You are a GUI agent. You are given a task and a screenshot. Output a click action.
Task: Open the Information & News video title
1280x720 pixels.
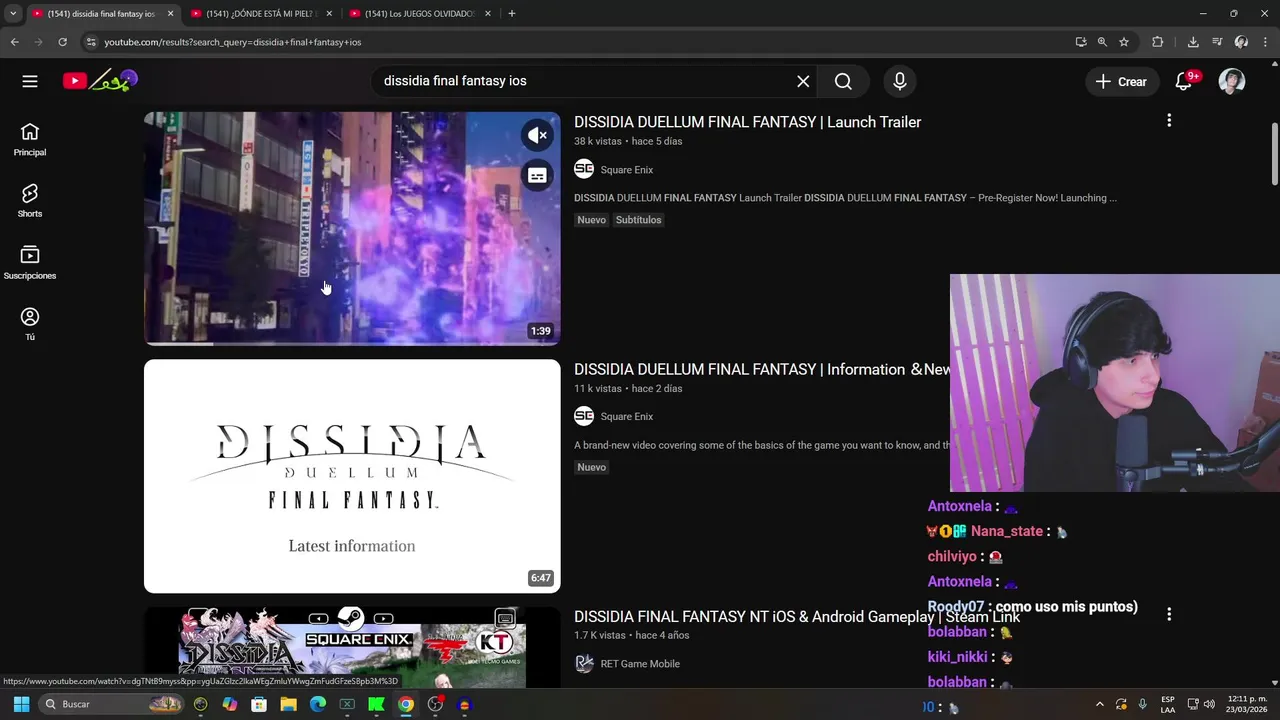[x=762, y=369]
